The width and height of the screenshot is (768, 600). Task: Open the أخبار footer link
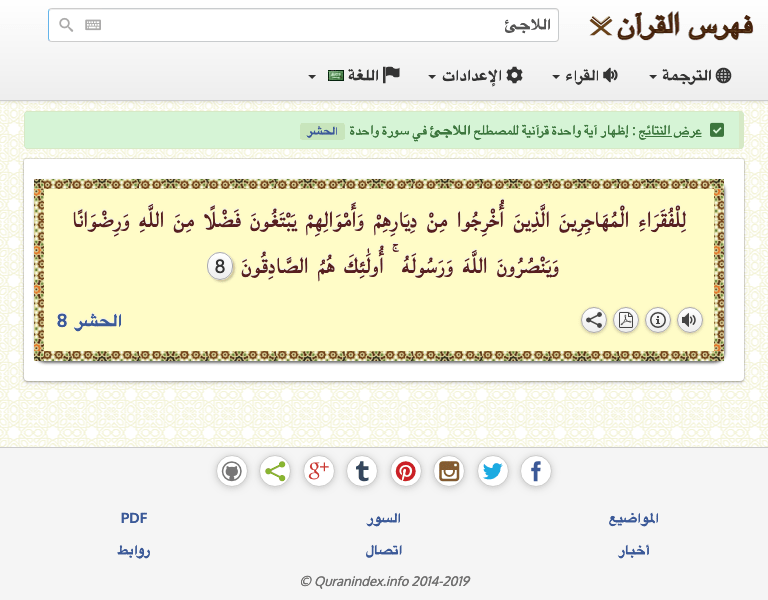(633, 551)
